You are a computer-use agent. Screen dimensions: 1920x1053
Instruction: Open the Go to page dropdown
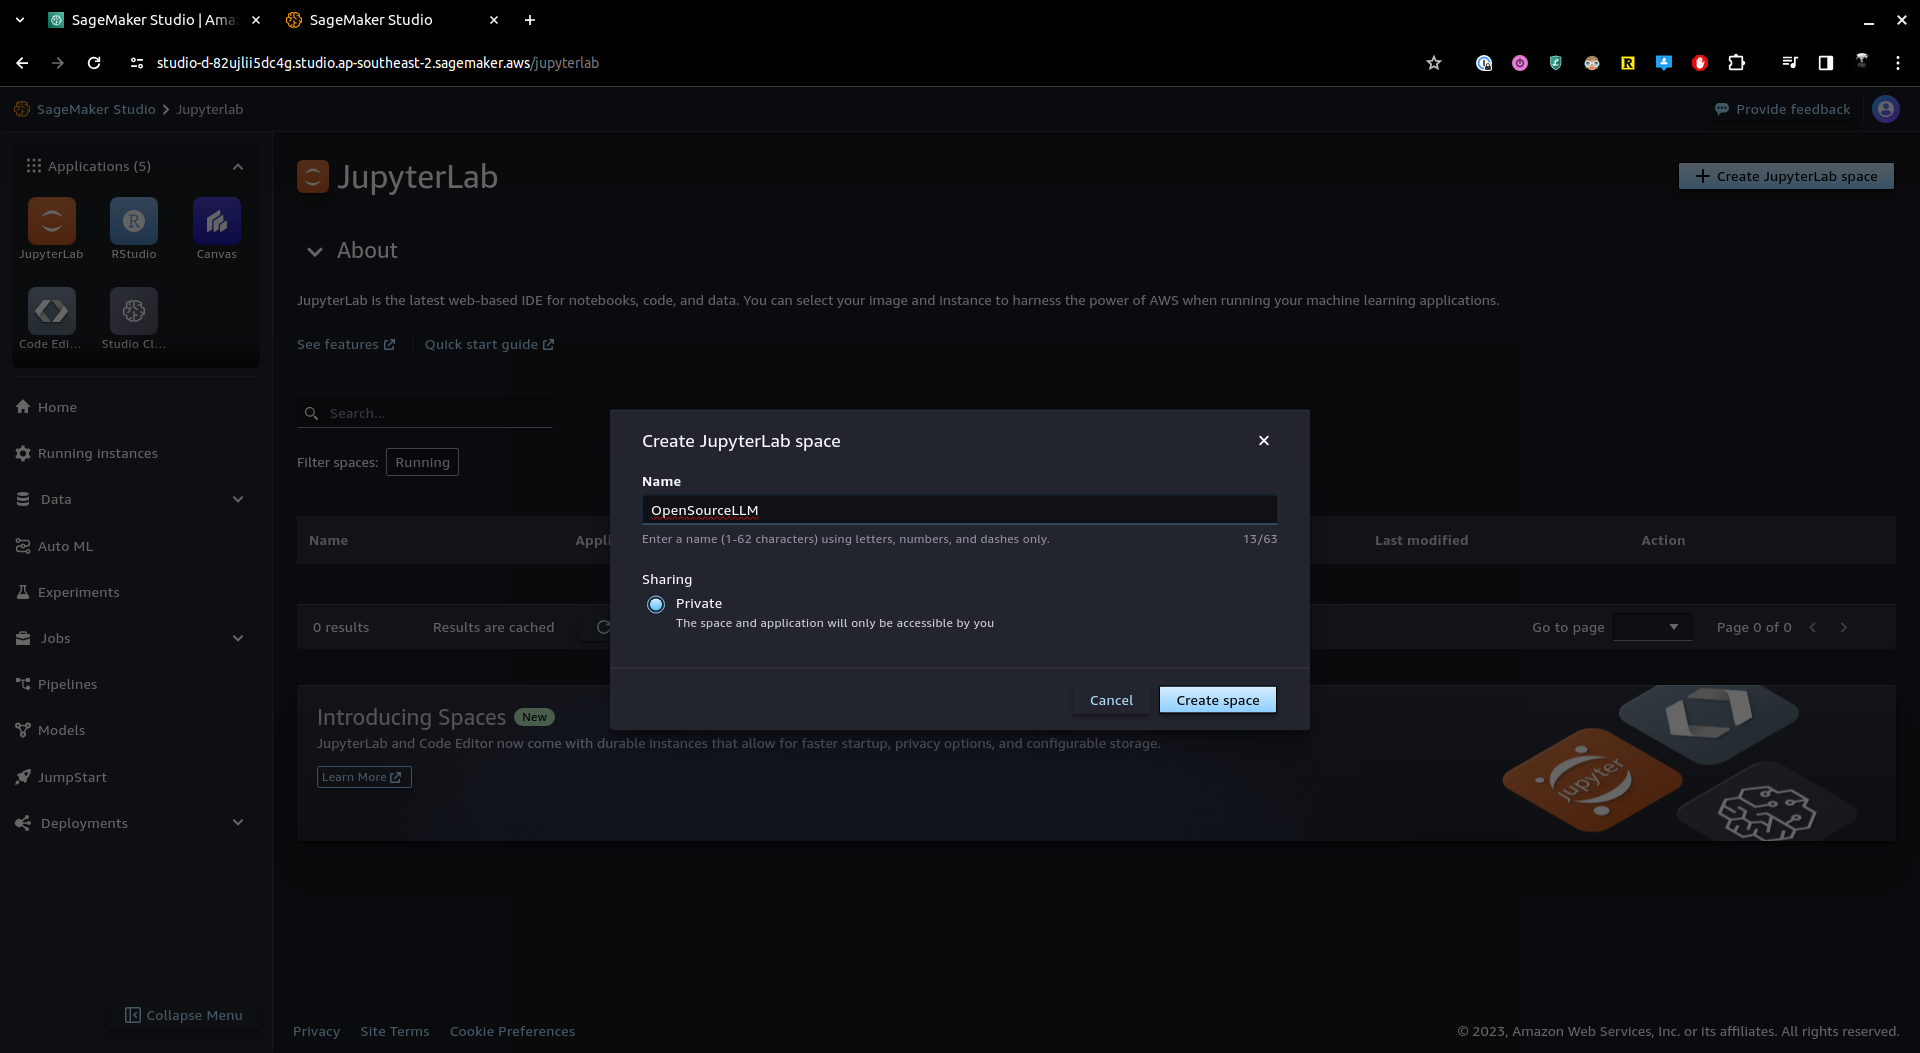(1652, 627)
